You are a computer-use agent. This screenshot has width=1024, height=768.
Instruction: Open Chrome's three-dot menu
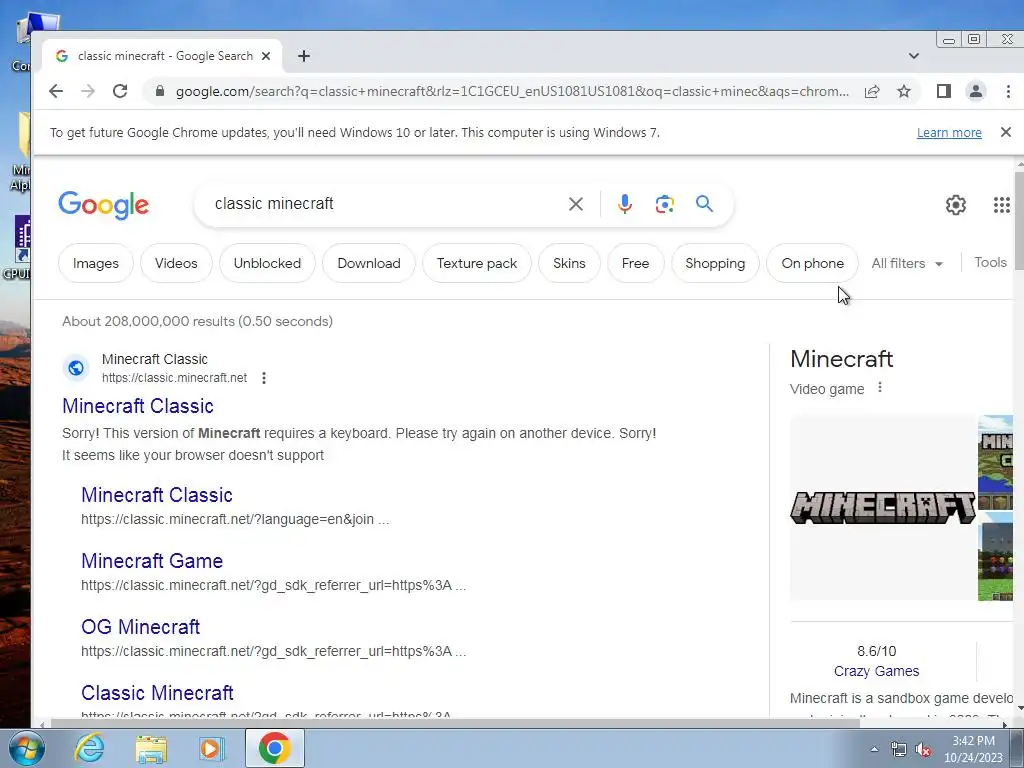coord(1008,91)
